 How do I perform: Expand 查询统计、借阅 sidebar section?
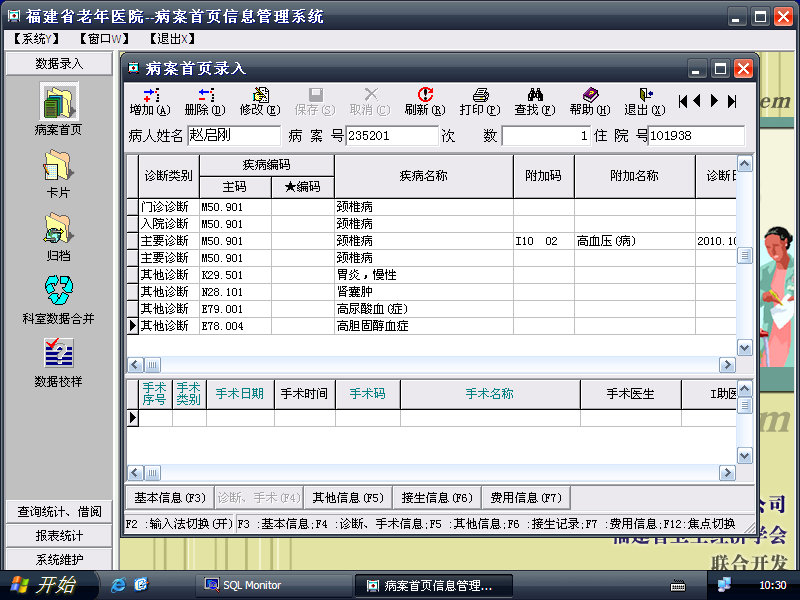click(59, 512)
